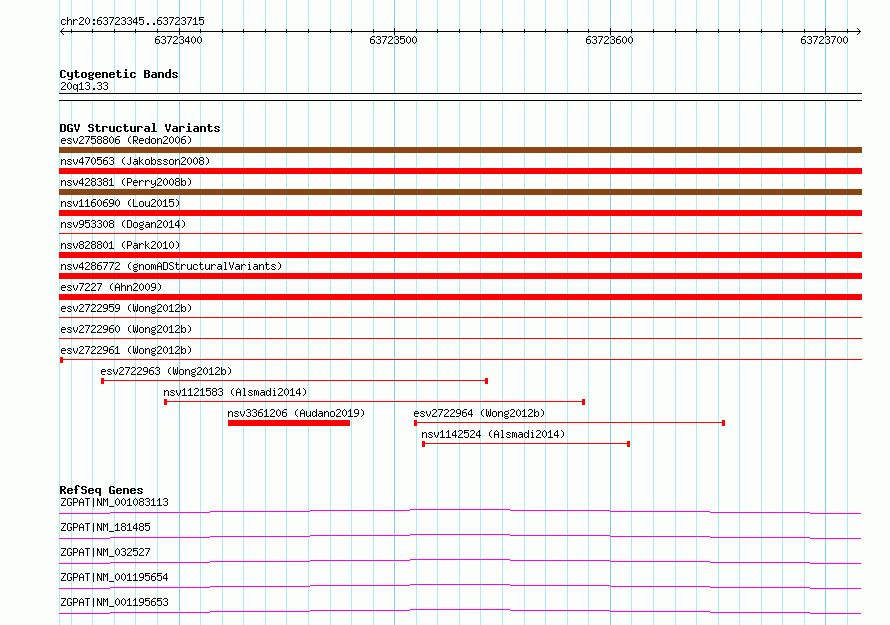This screenshot has width=890, height=625.
Task: Click the left arrow of the ruler
Action: click(x=62, y=31)
